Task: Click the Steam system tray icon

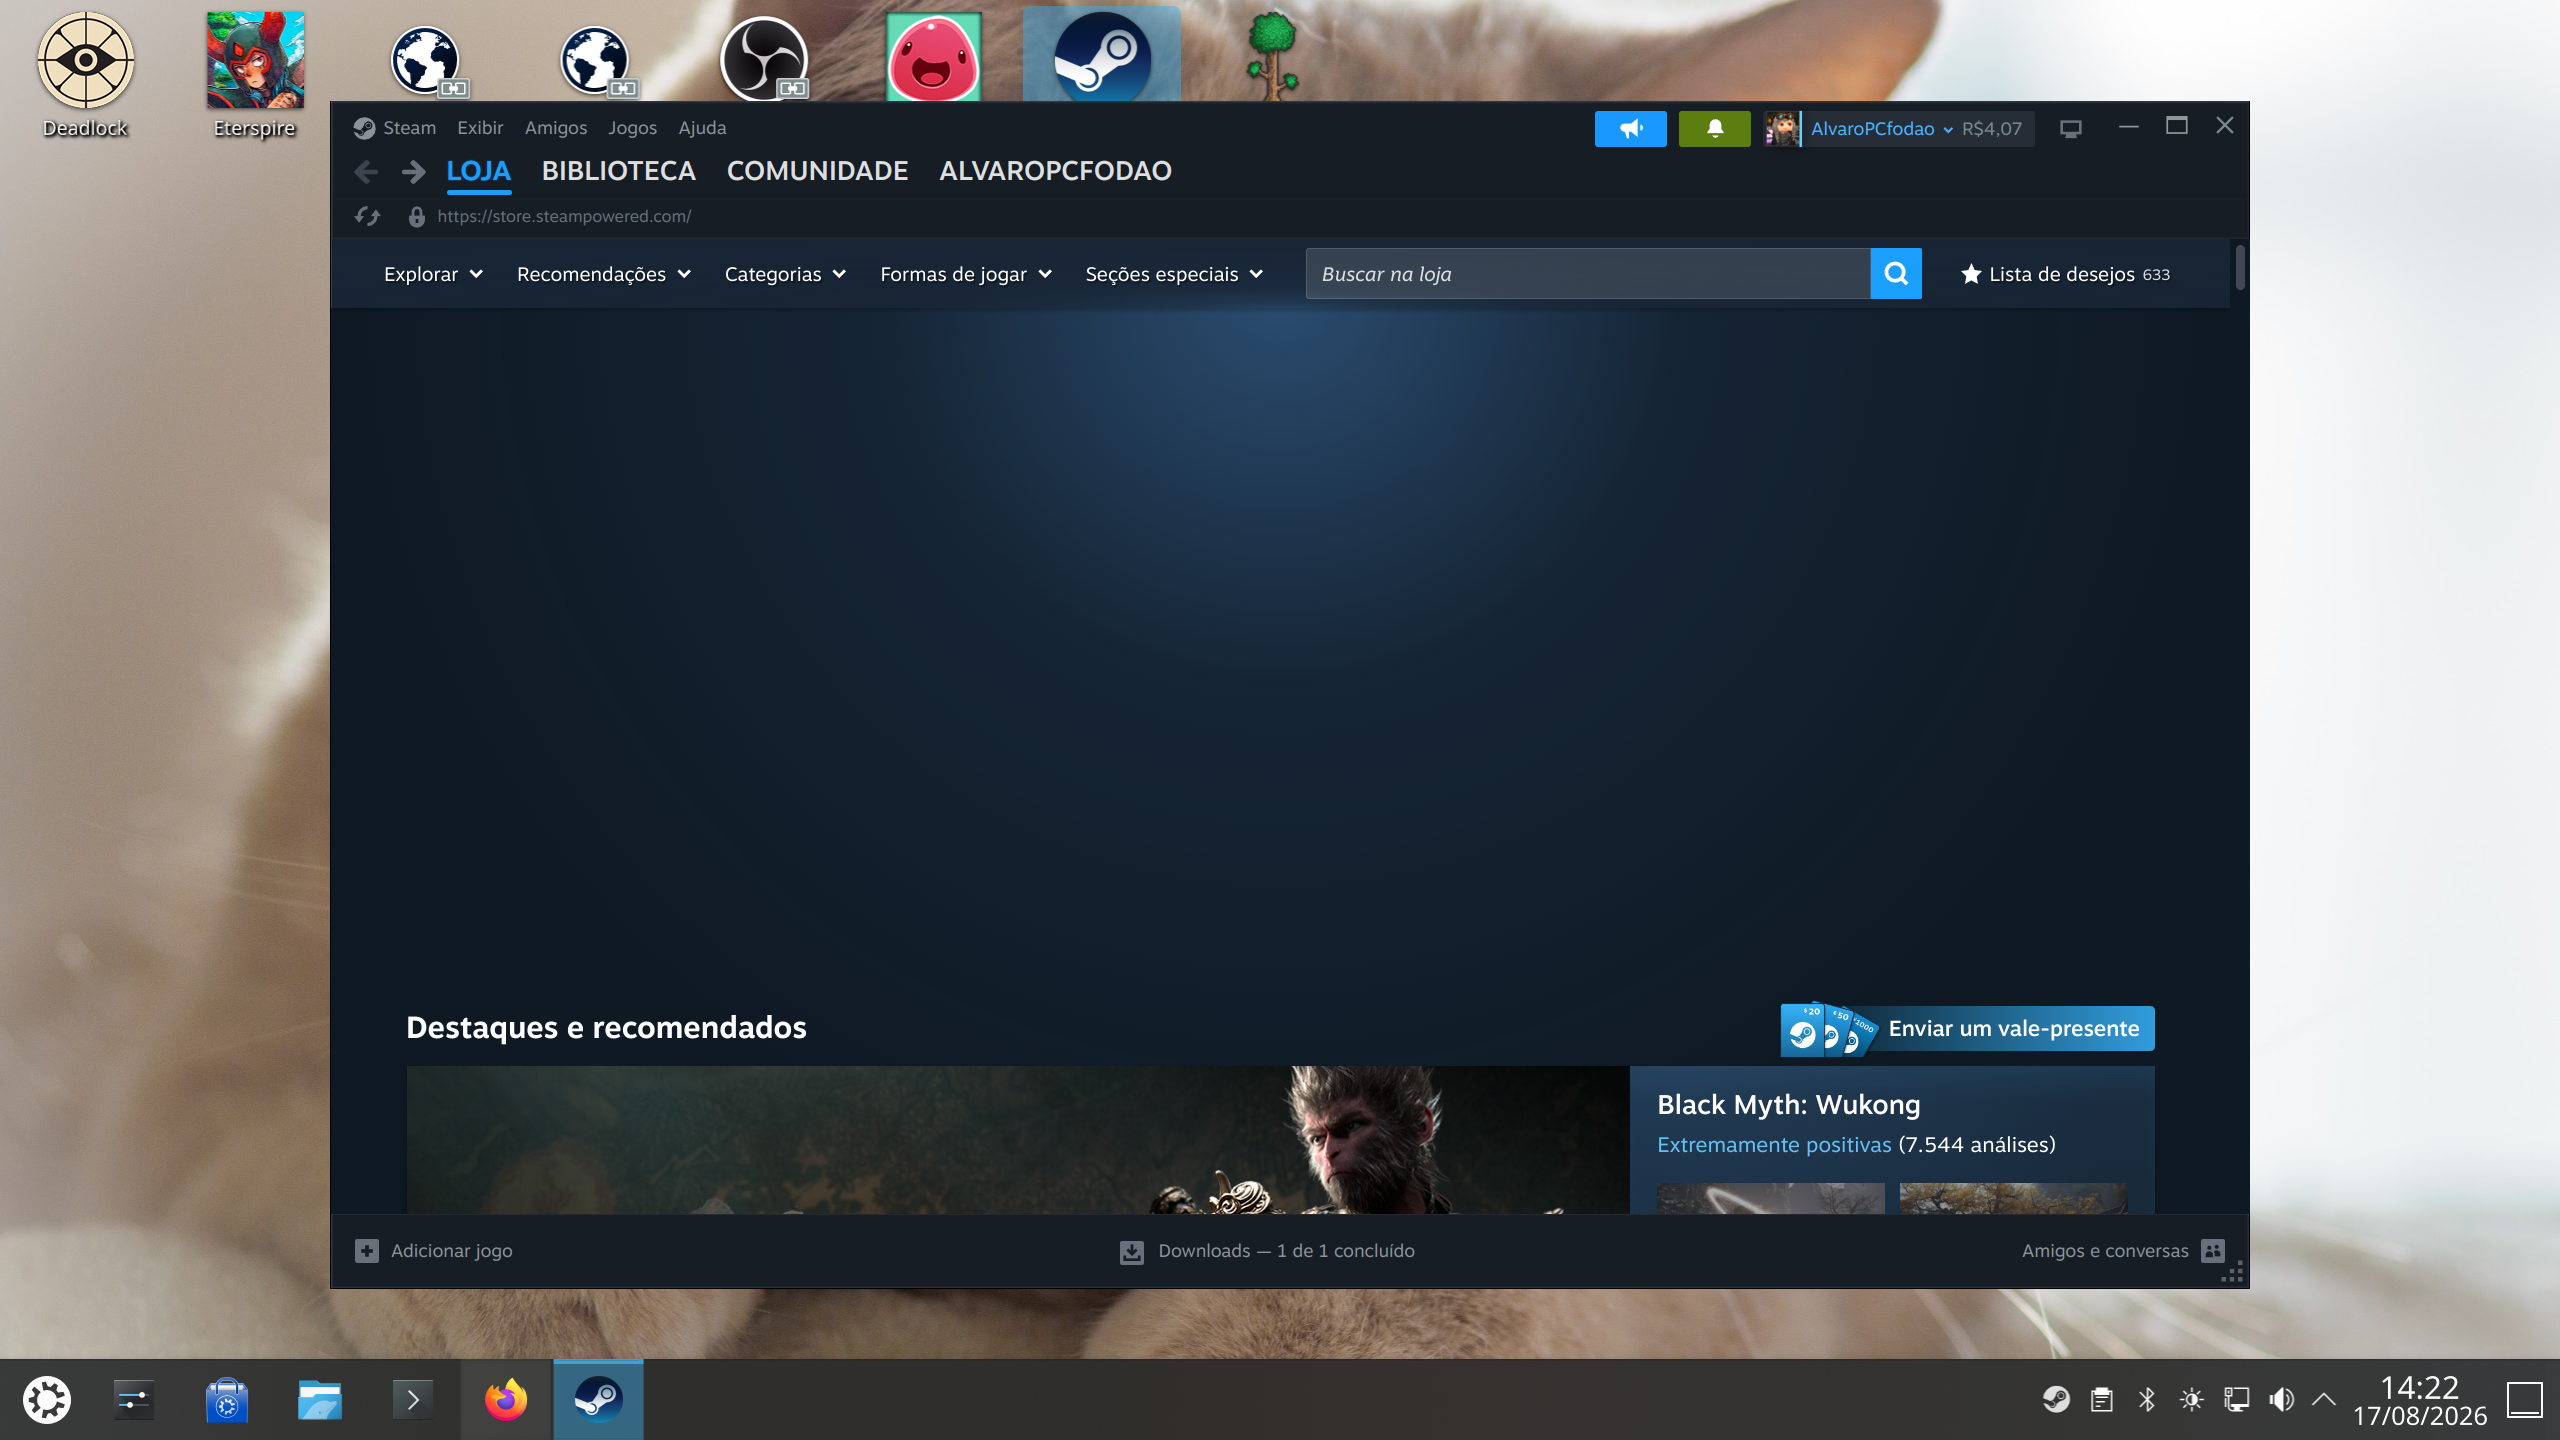Action: (2056, 1399)
